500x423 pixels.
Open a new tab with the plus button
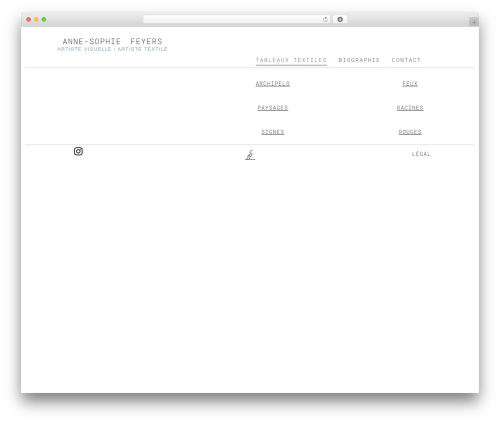474,22
